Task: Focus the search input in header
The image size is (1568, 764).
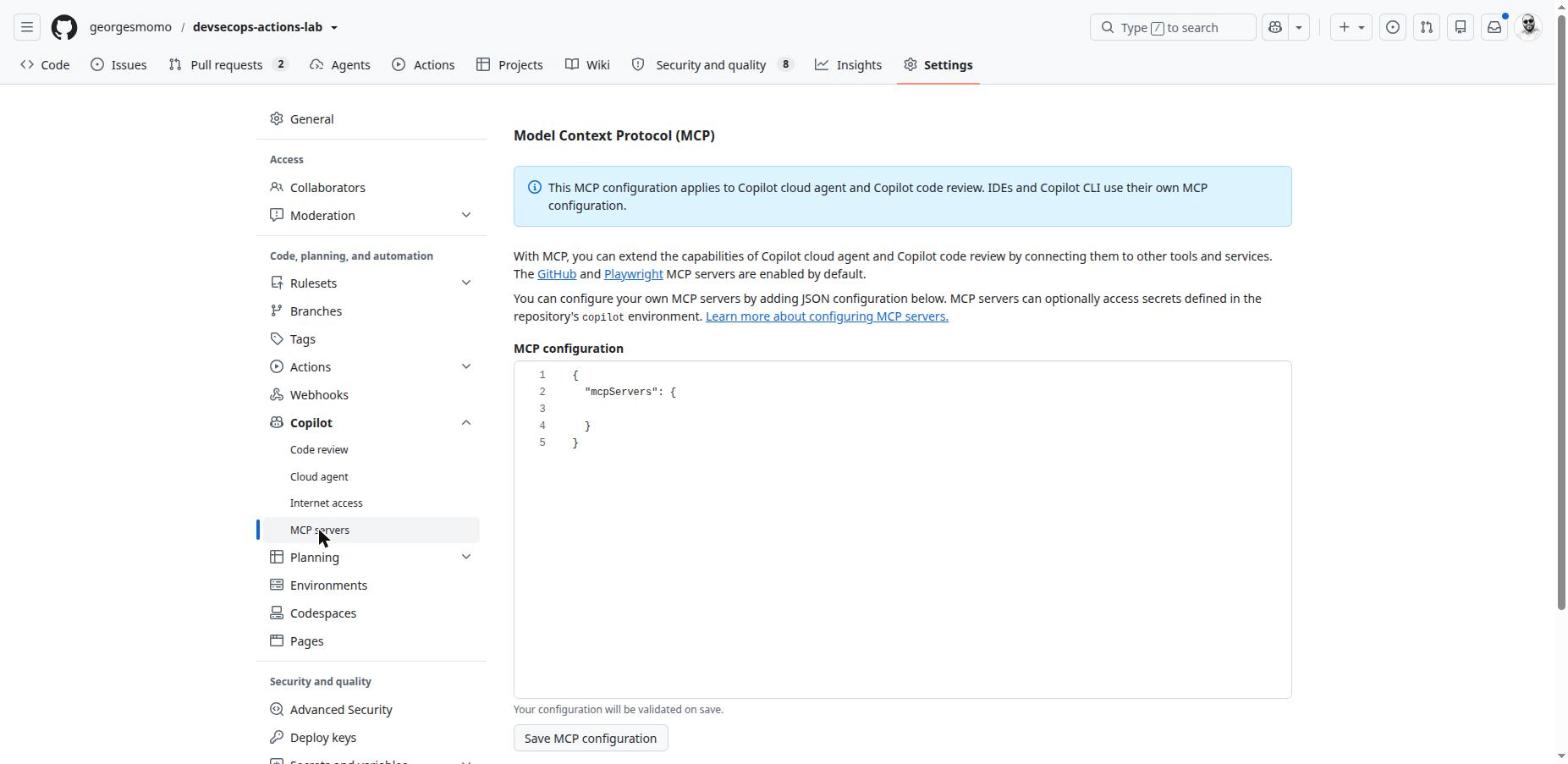Action: [x=1173, y=27]
